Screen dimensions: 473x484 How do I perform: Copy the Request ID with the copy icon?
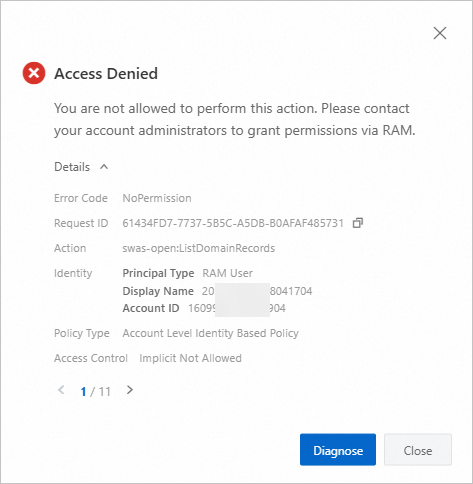(358, 223)
